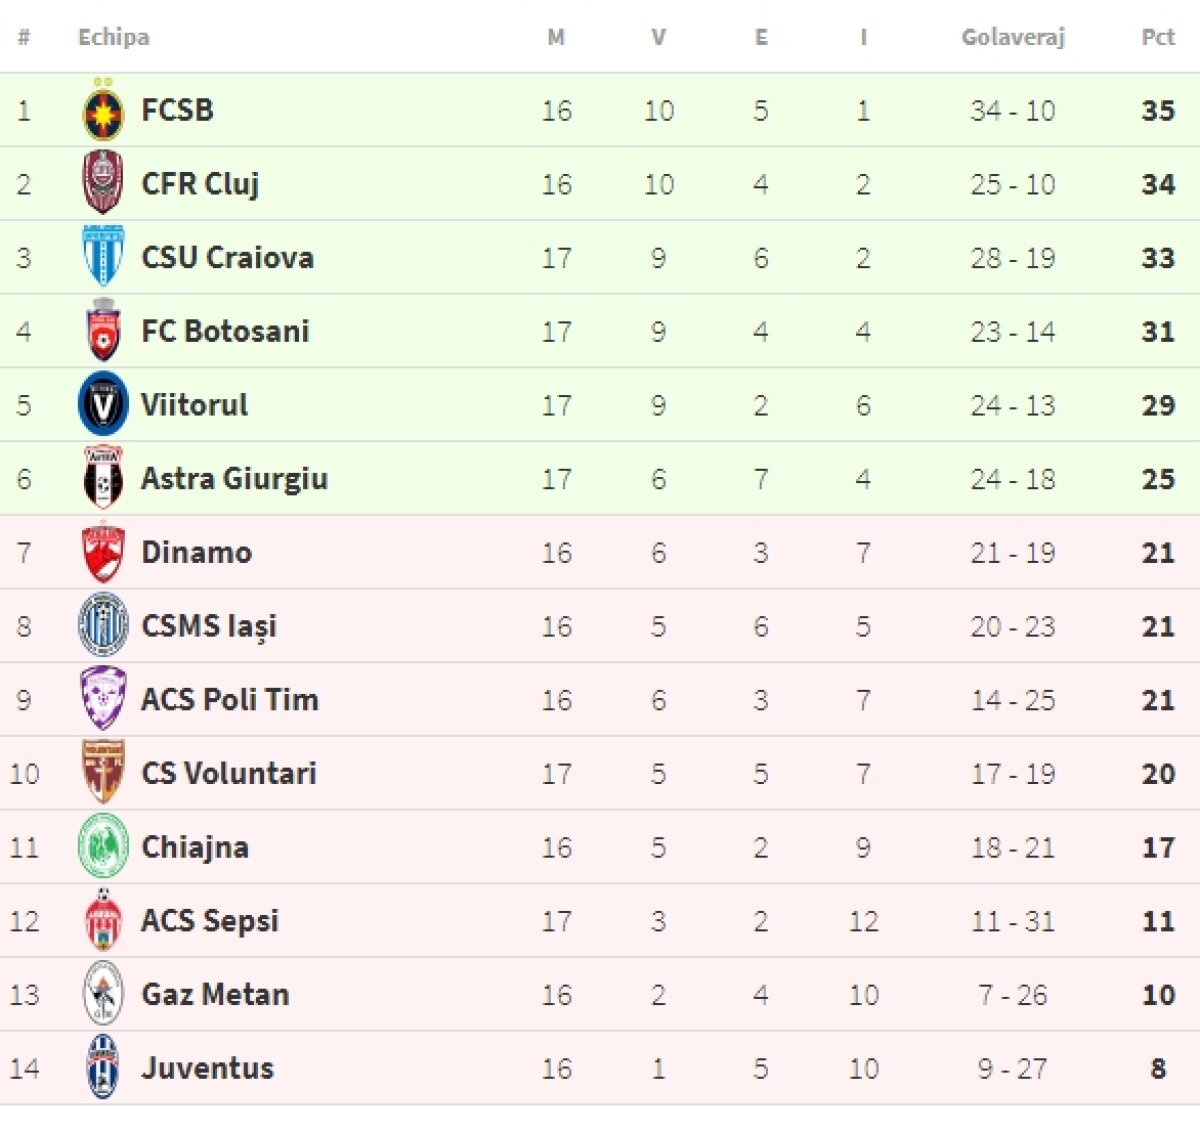Sort table by Pct column header
Screen dimensions: 1200x1132
pos(1157,38)
